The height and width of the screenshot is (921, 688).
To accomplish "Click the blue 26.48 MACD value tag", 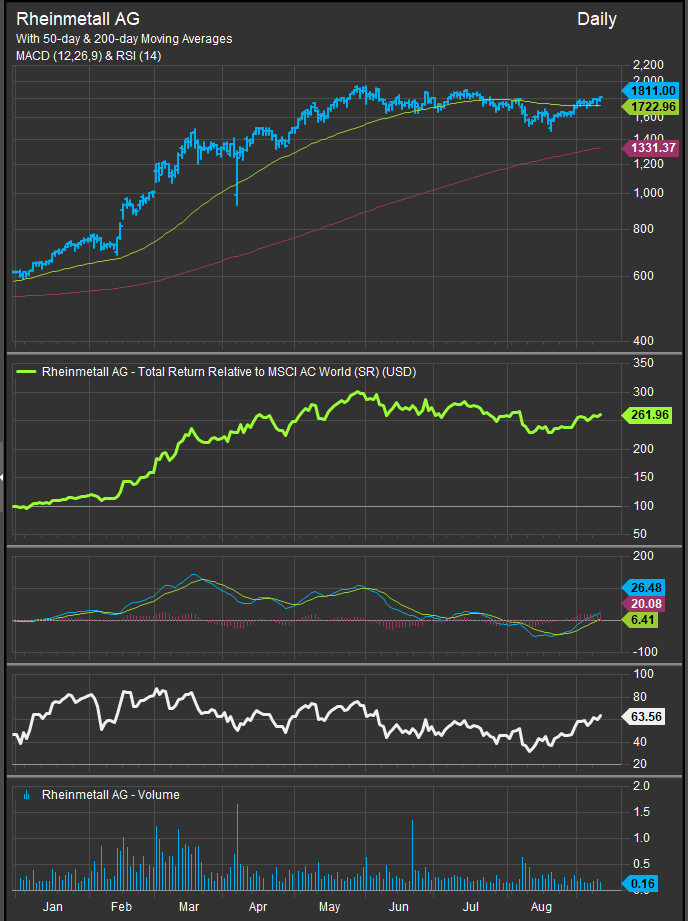I will [651, 588].
